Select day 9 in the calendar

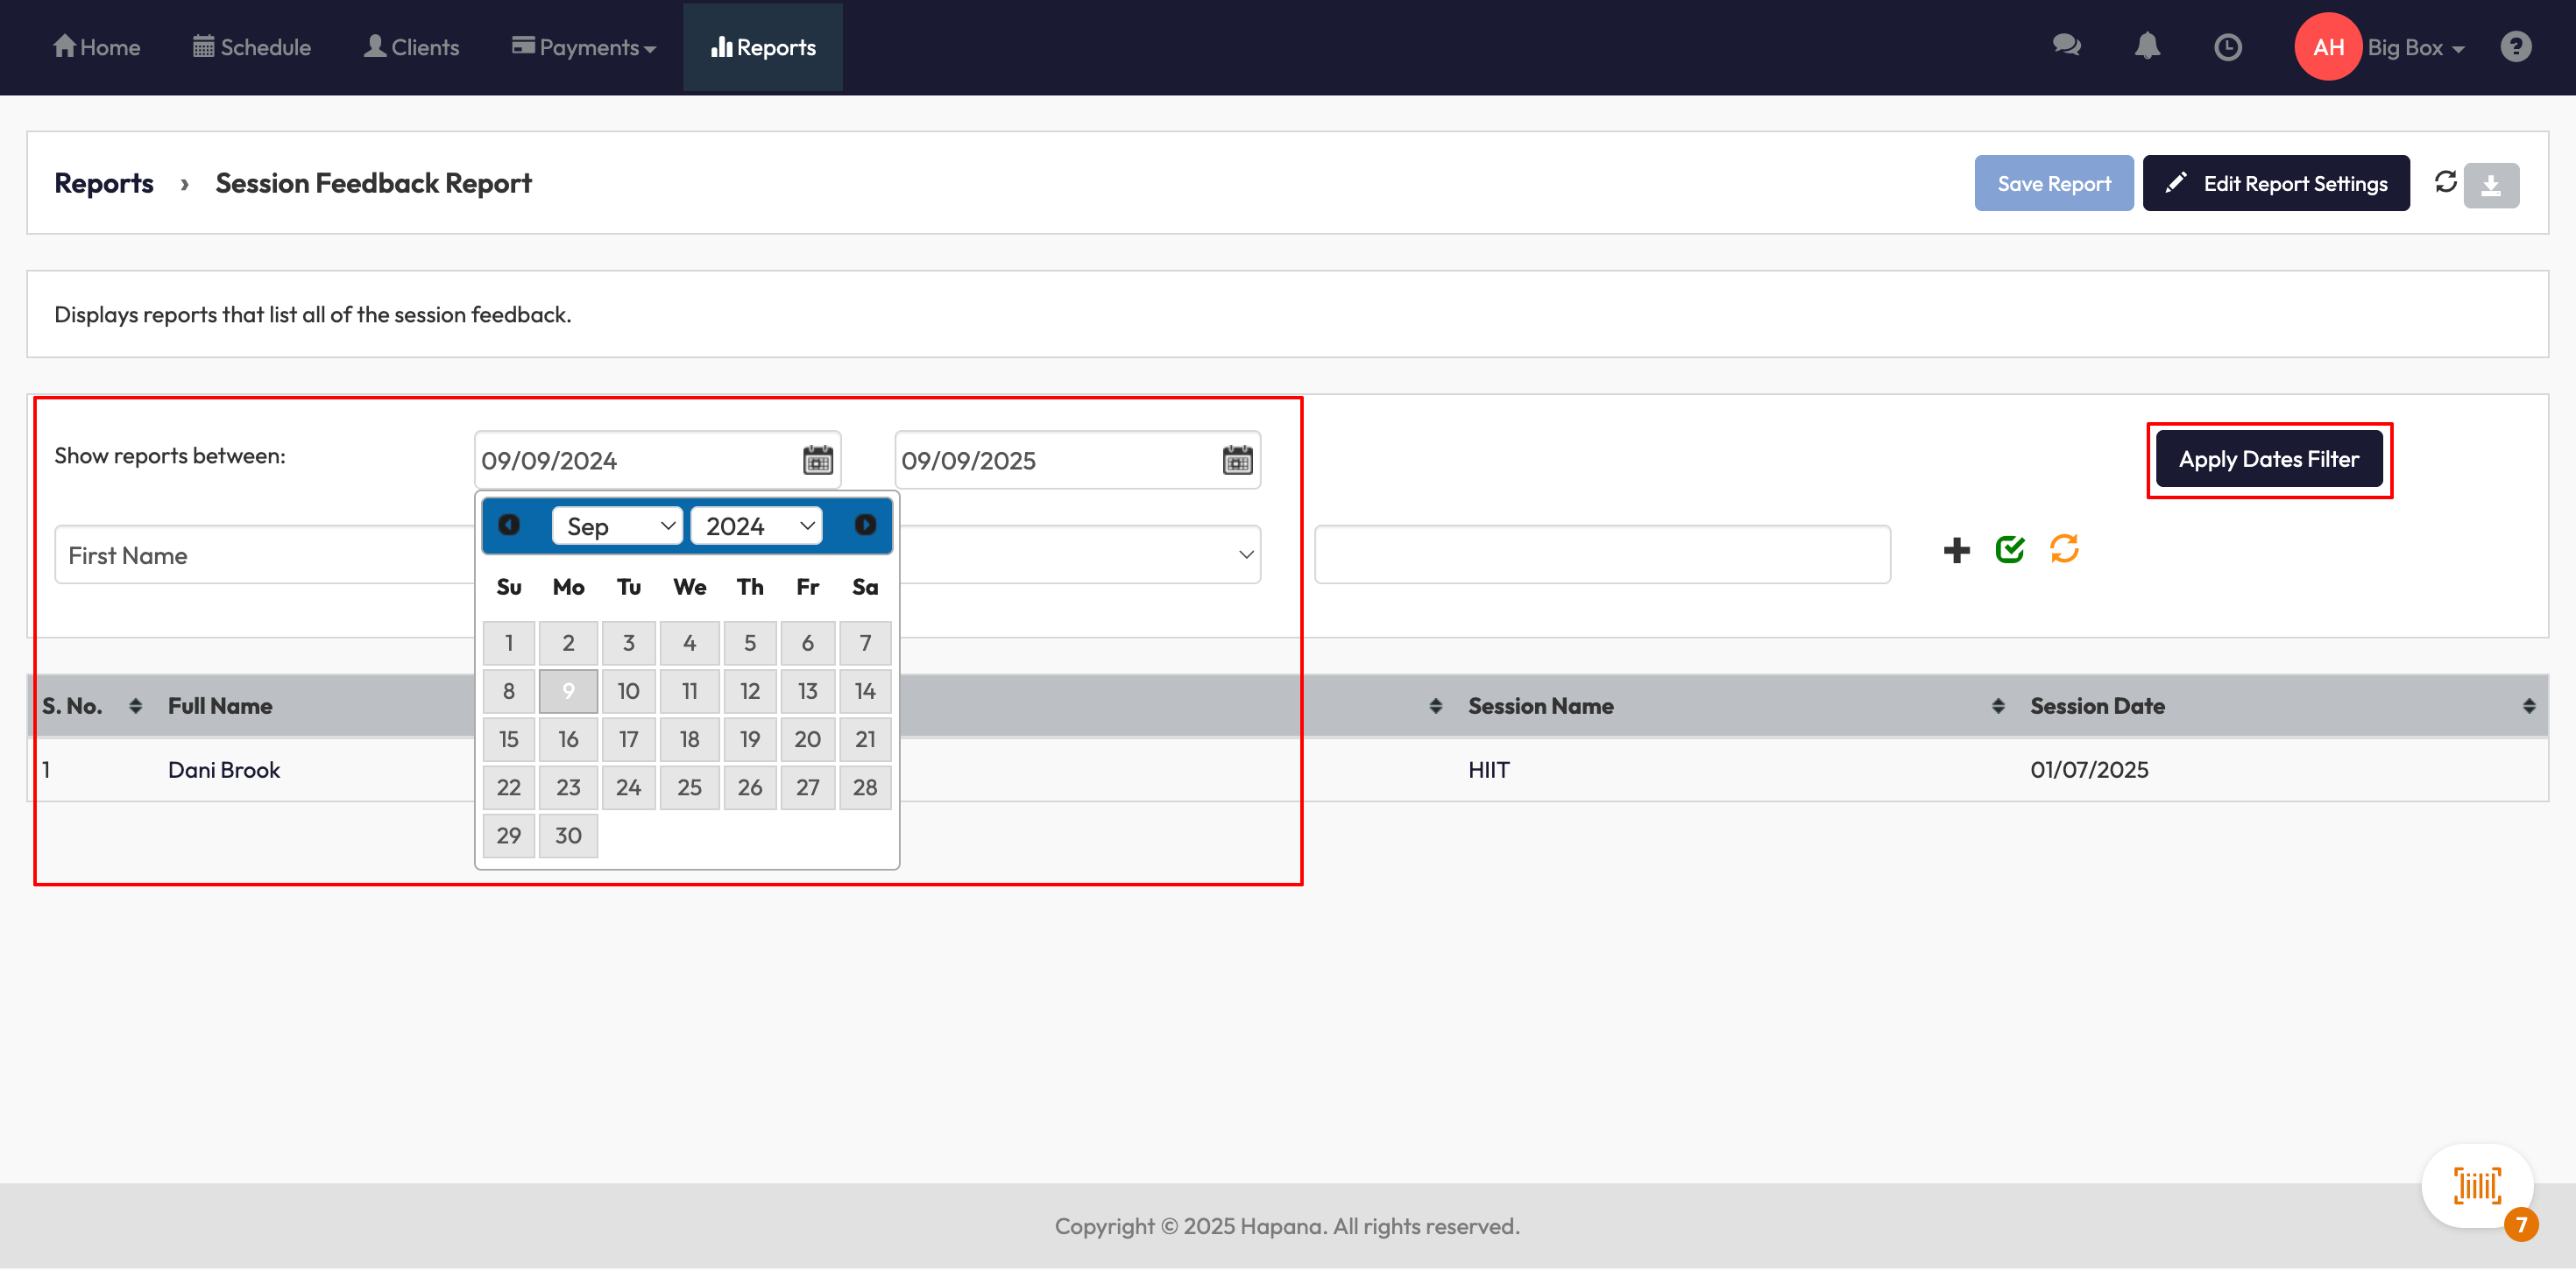click(568, 691)
